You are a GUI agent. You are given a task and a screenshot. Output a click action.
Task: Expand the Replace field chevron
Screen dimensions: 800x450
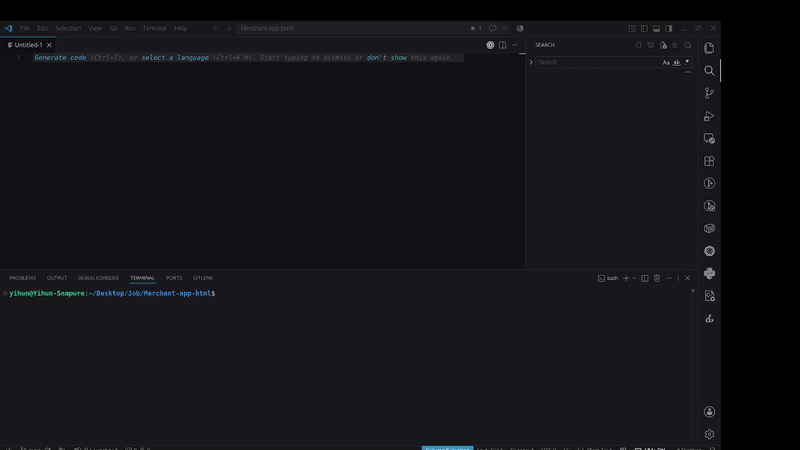[x=531, y=62]
